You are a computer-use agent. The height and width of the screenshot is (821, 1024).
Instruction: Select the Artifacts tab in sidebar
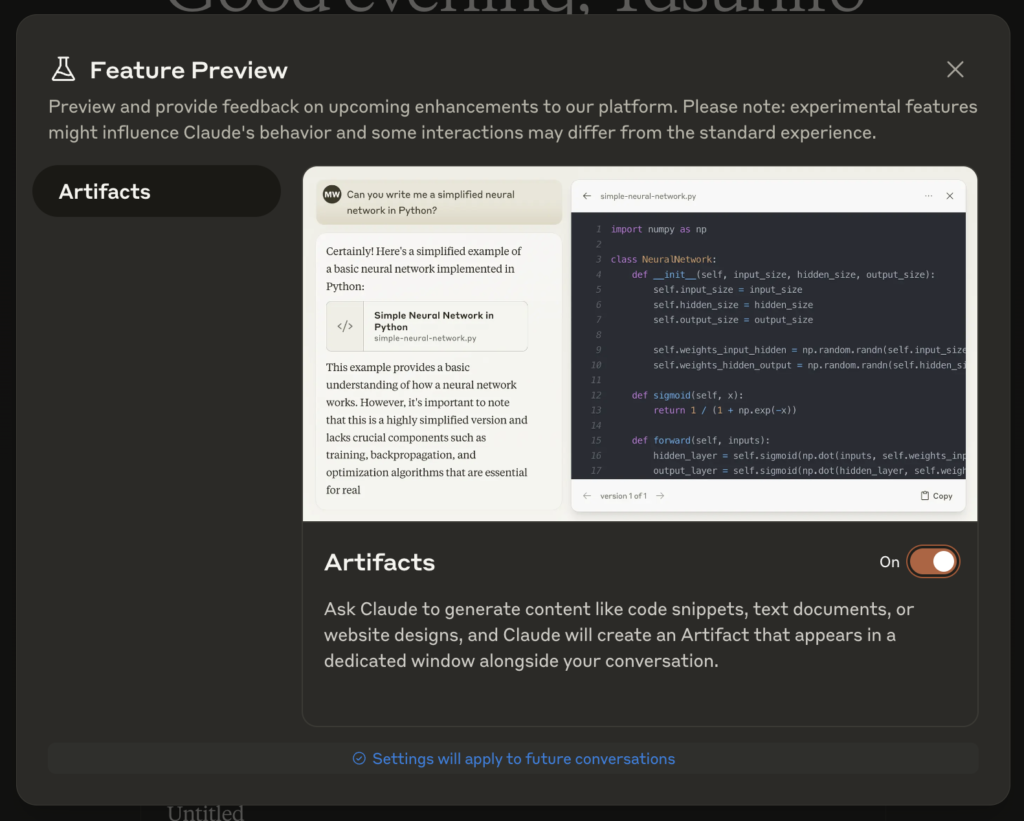157,191
